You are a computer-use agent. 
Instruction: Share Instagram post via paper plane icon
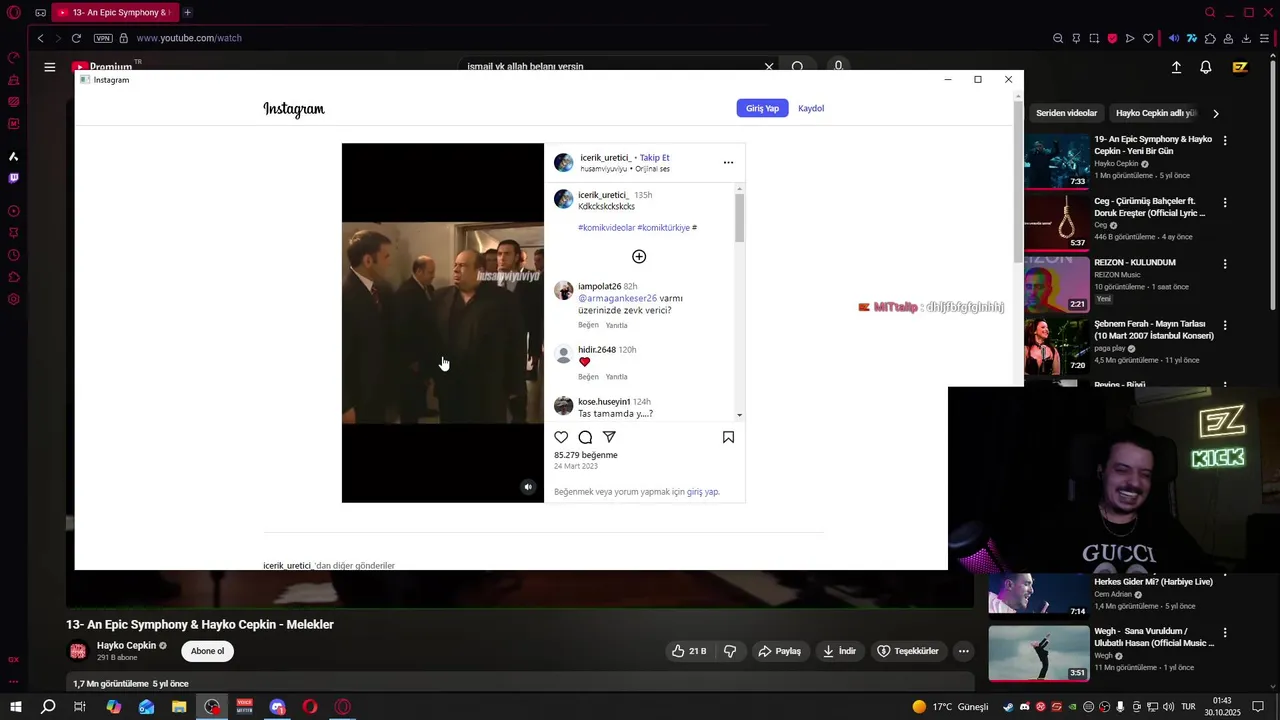(x=609, y=437)
